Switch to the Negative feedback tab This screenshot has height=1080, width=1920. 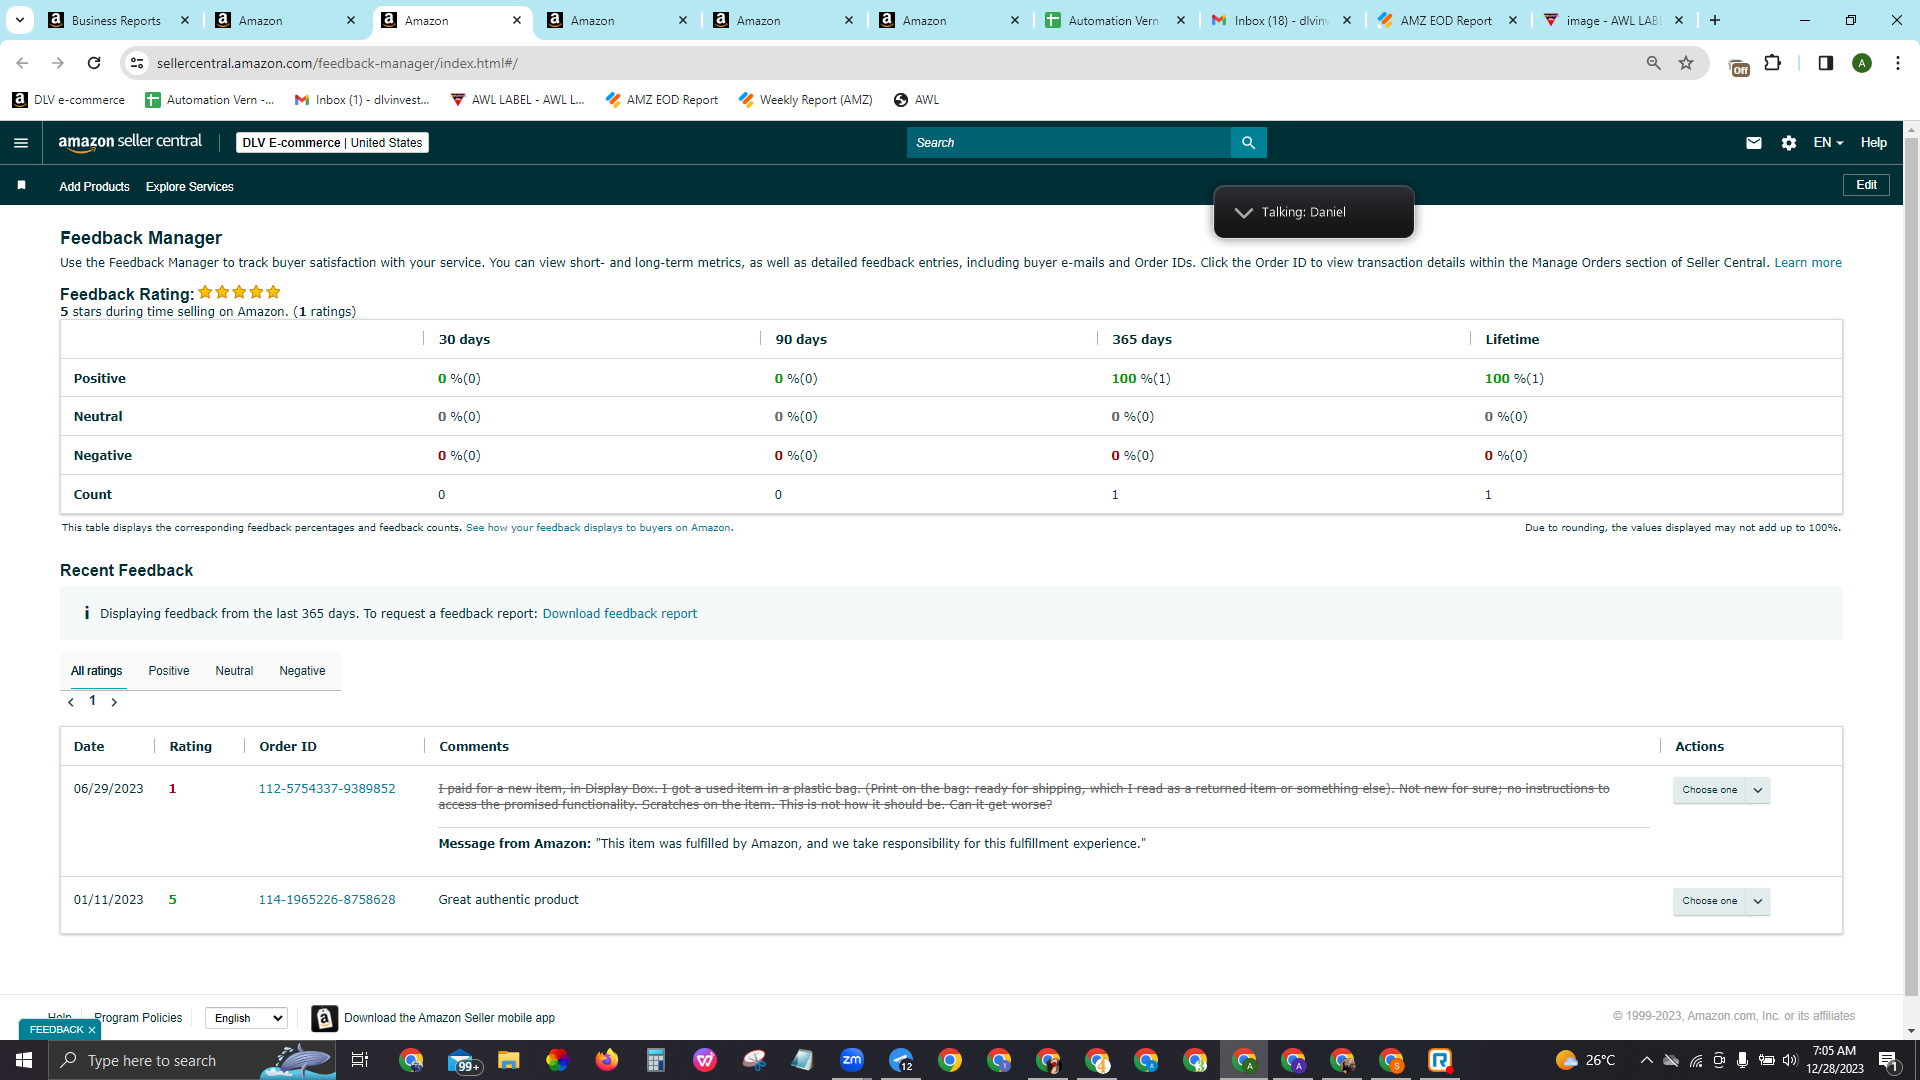click(x=302, y=671)
